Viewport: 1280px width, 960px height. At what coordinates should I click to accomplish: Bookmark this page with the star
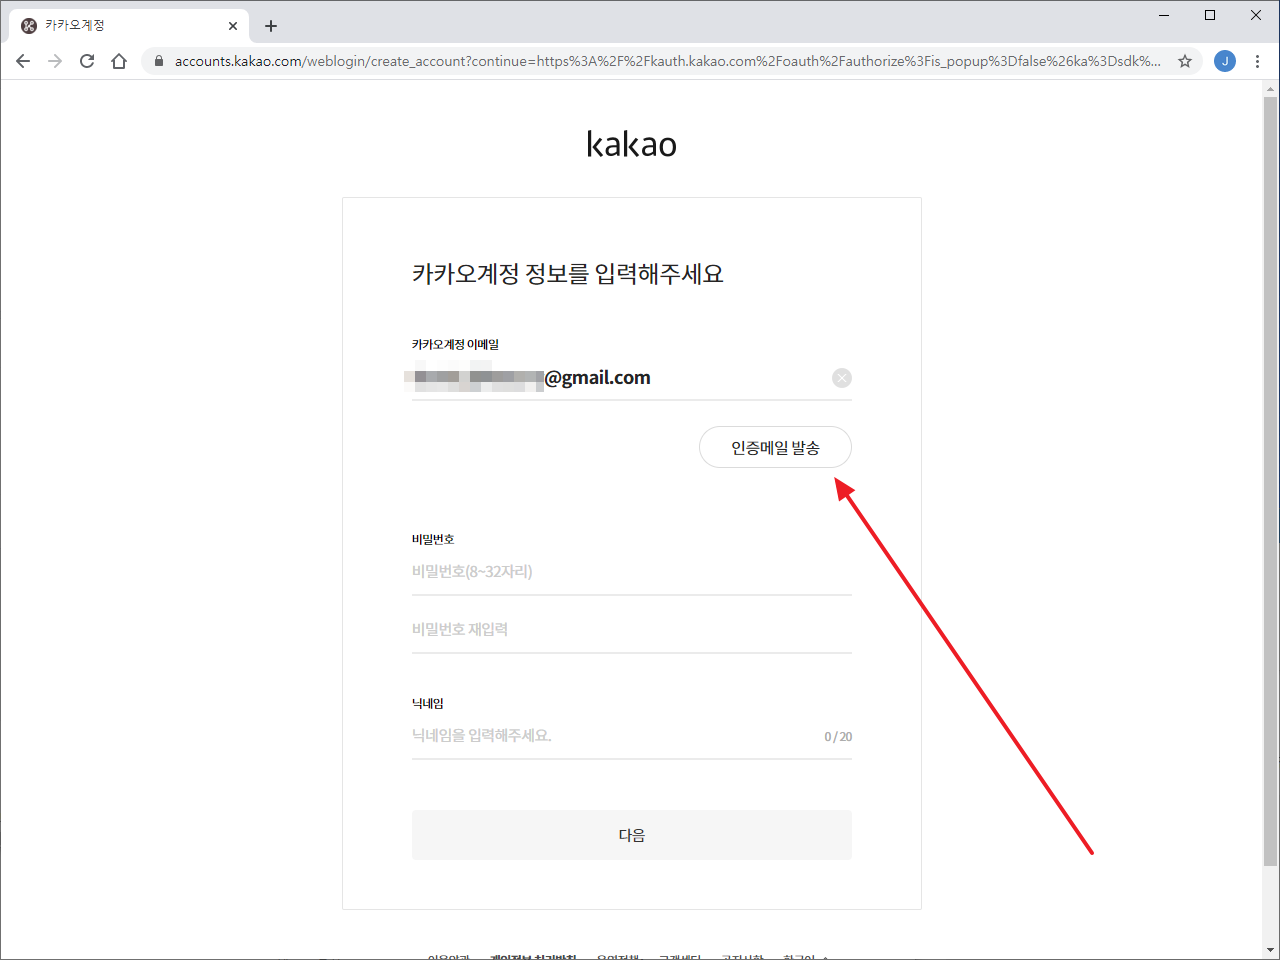pyautogui.click(x=1185, y=61)
